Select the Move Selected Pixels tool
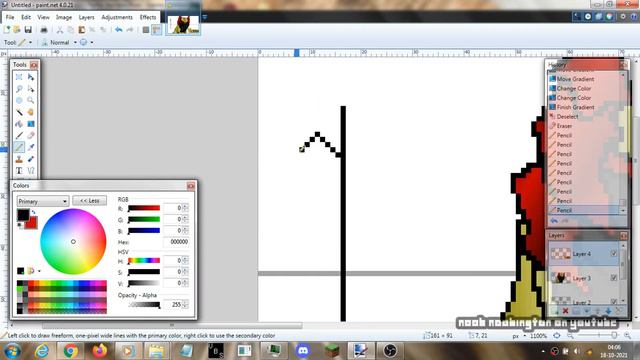Viewport: 640px width, 360px height. click(x=31, y=77)
